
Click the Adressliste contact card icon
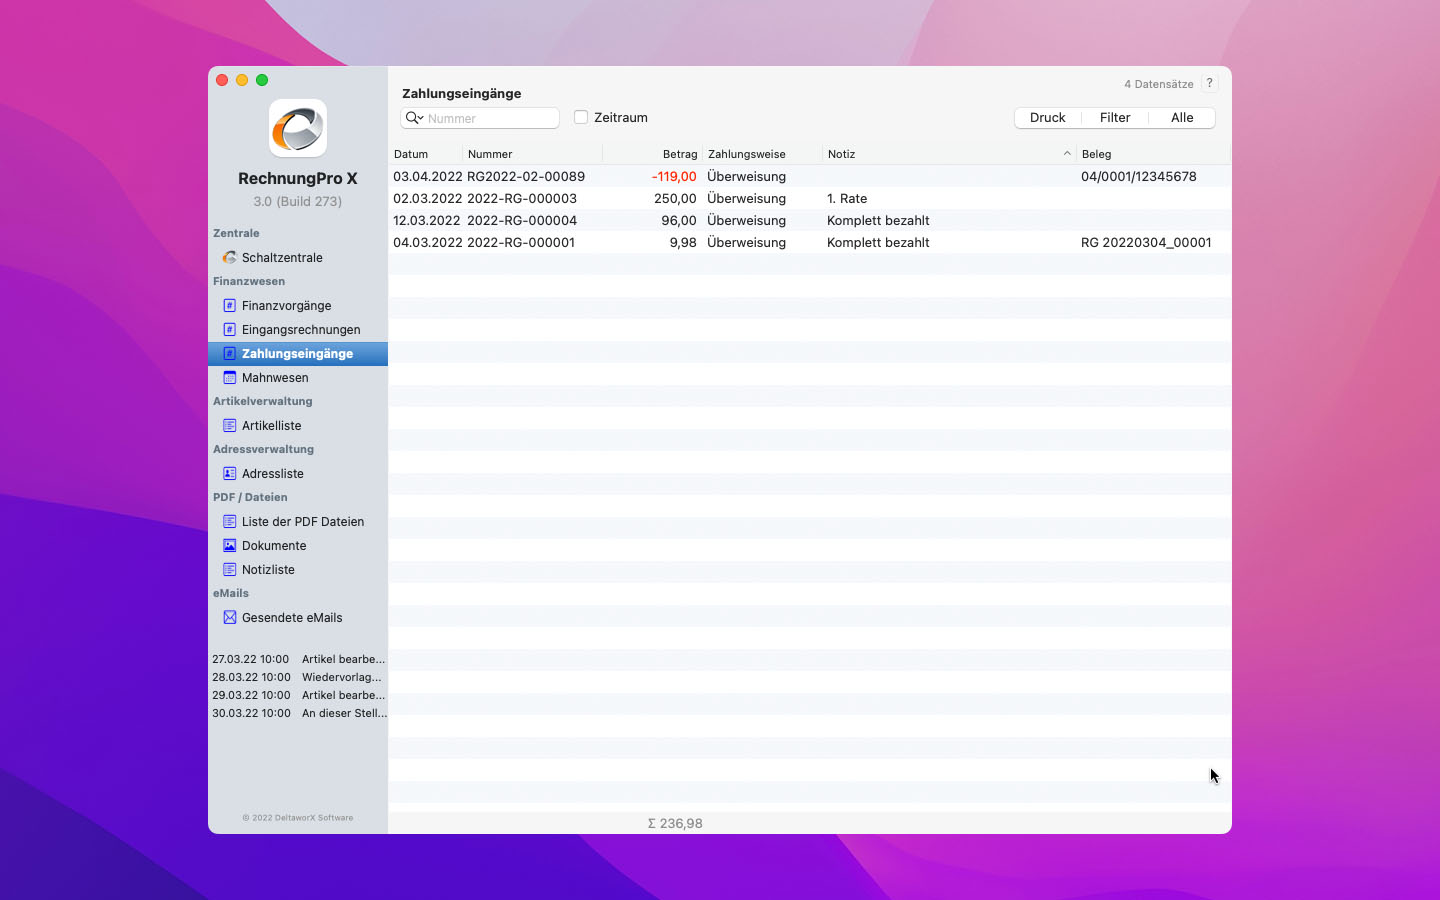coord(229,473)
